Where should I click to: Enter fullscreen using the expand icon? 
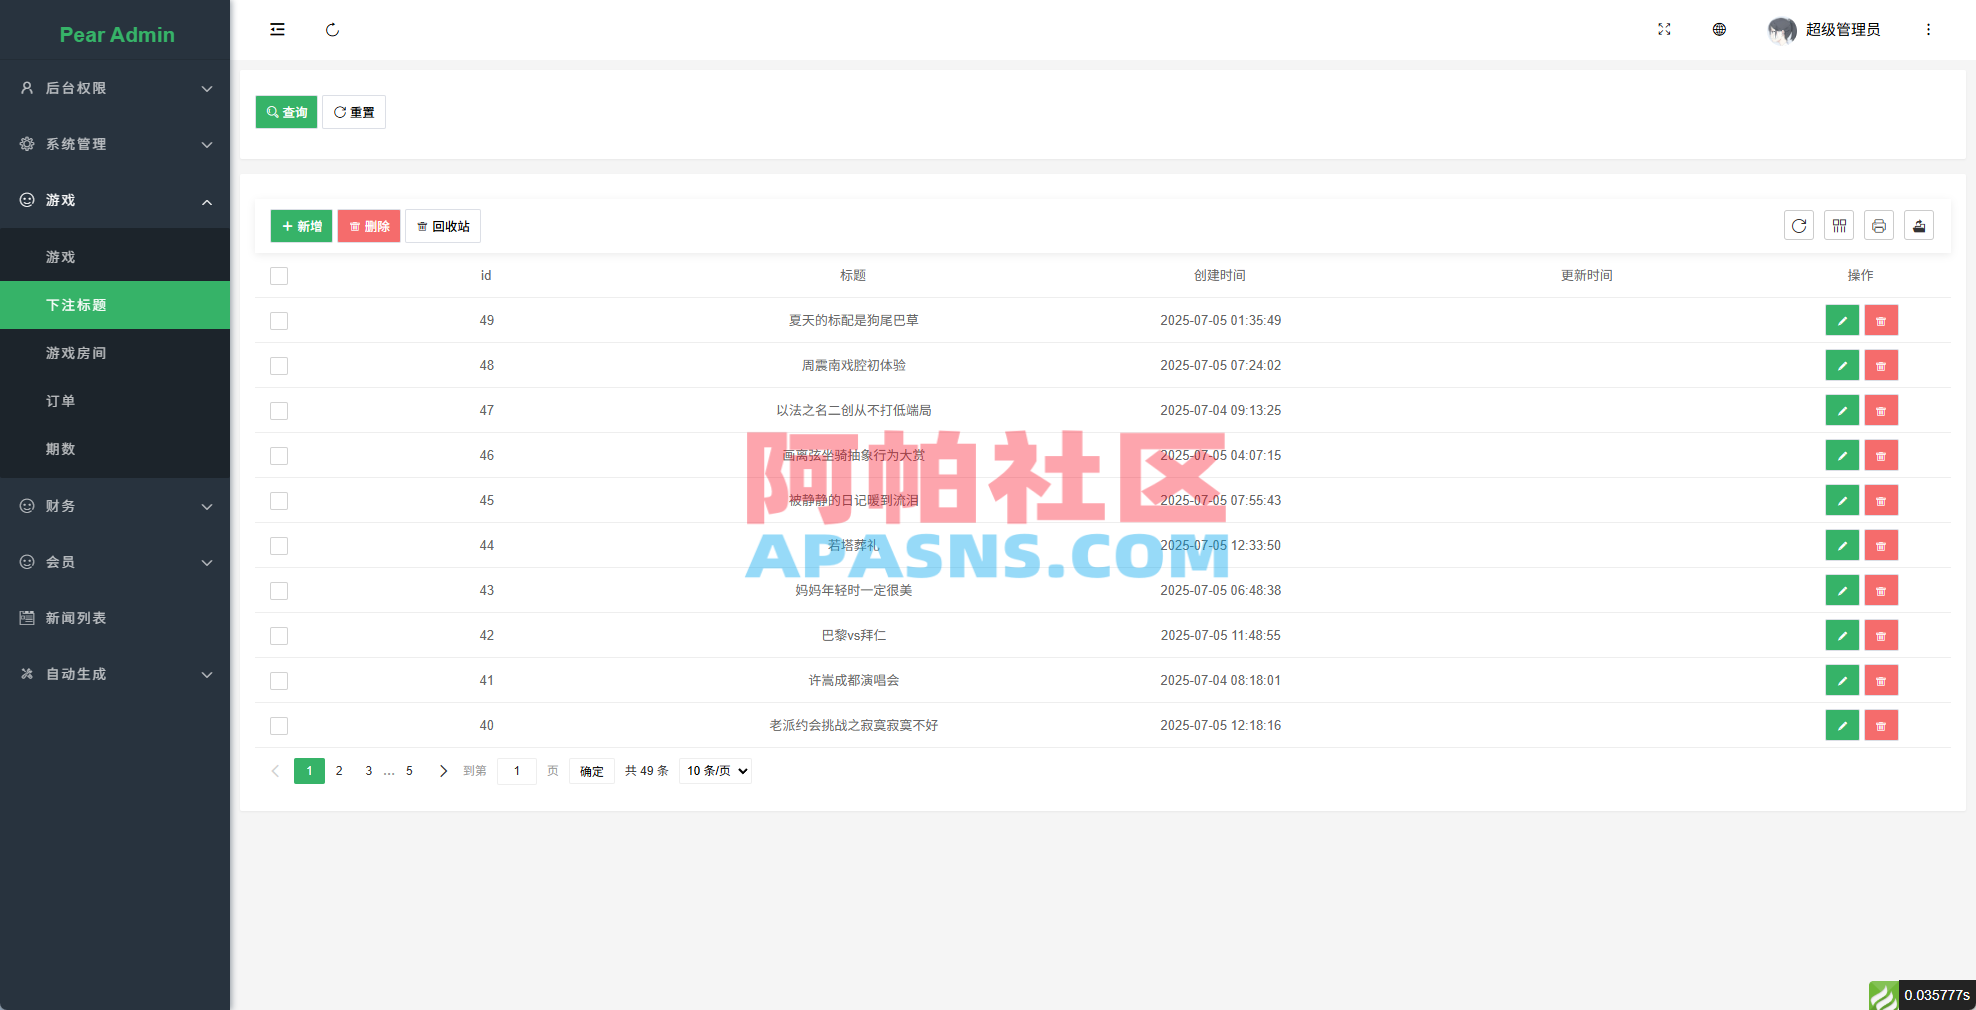[1664, 30]
